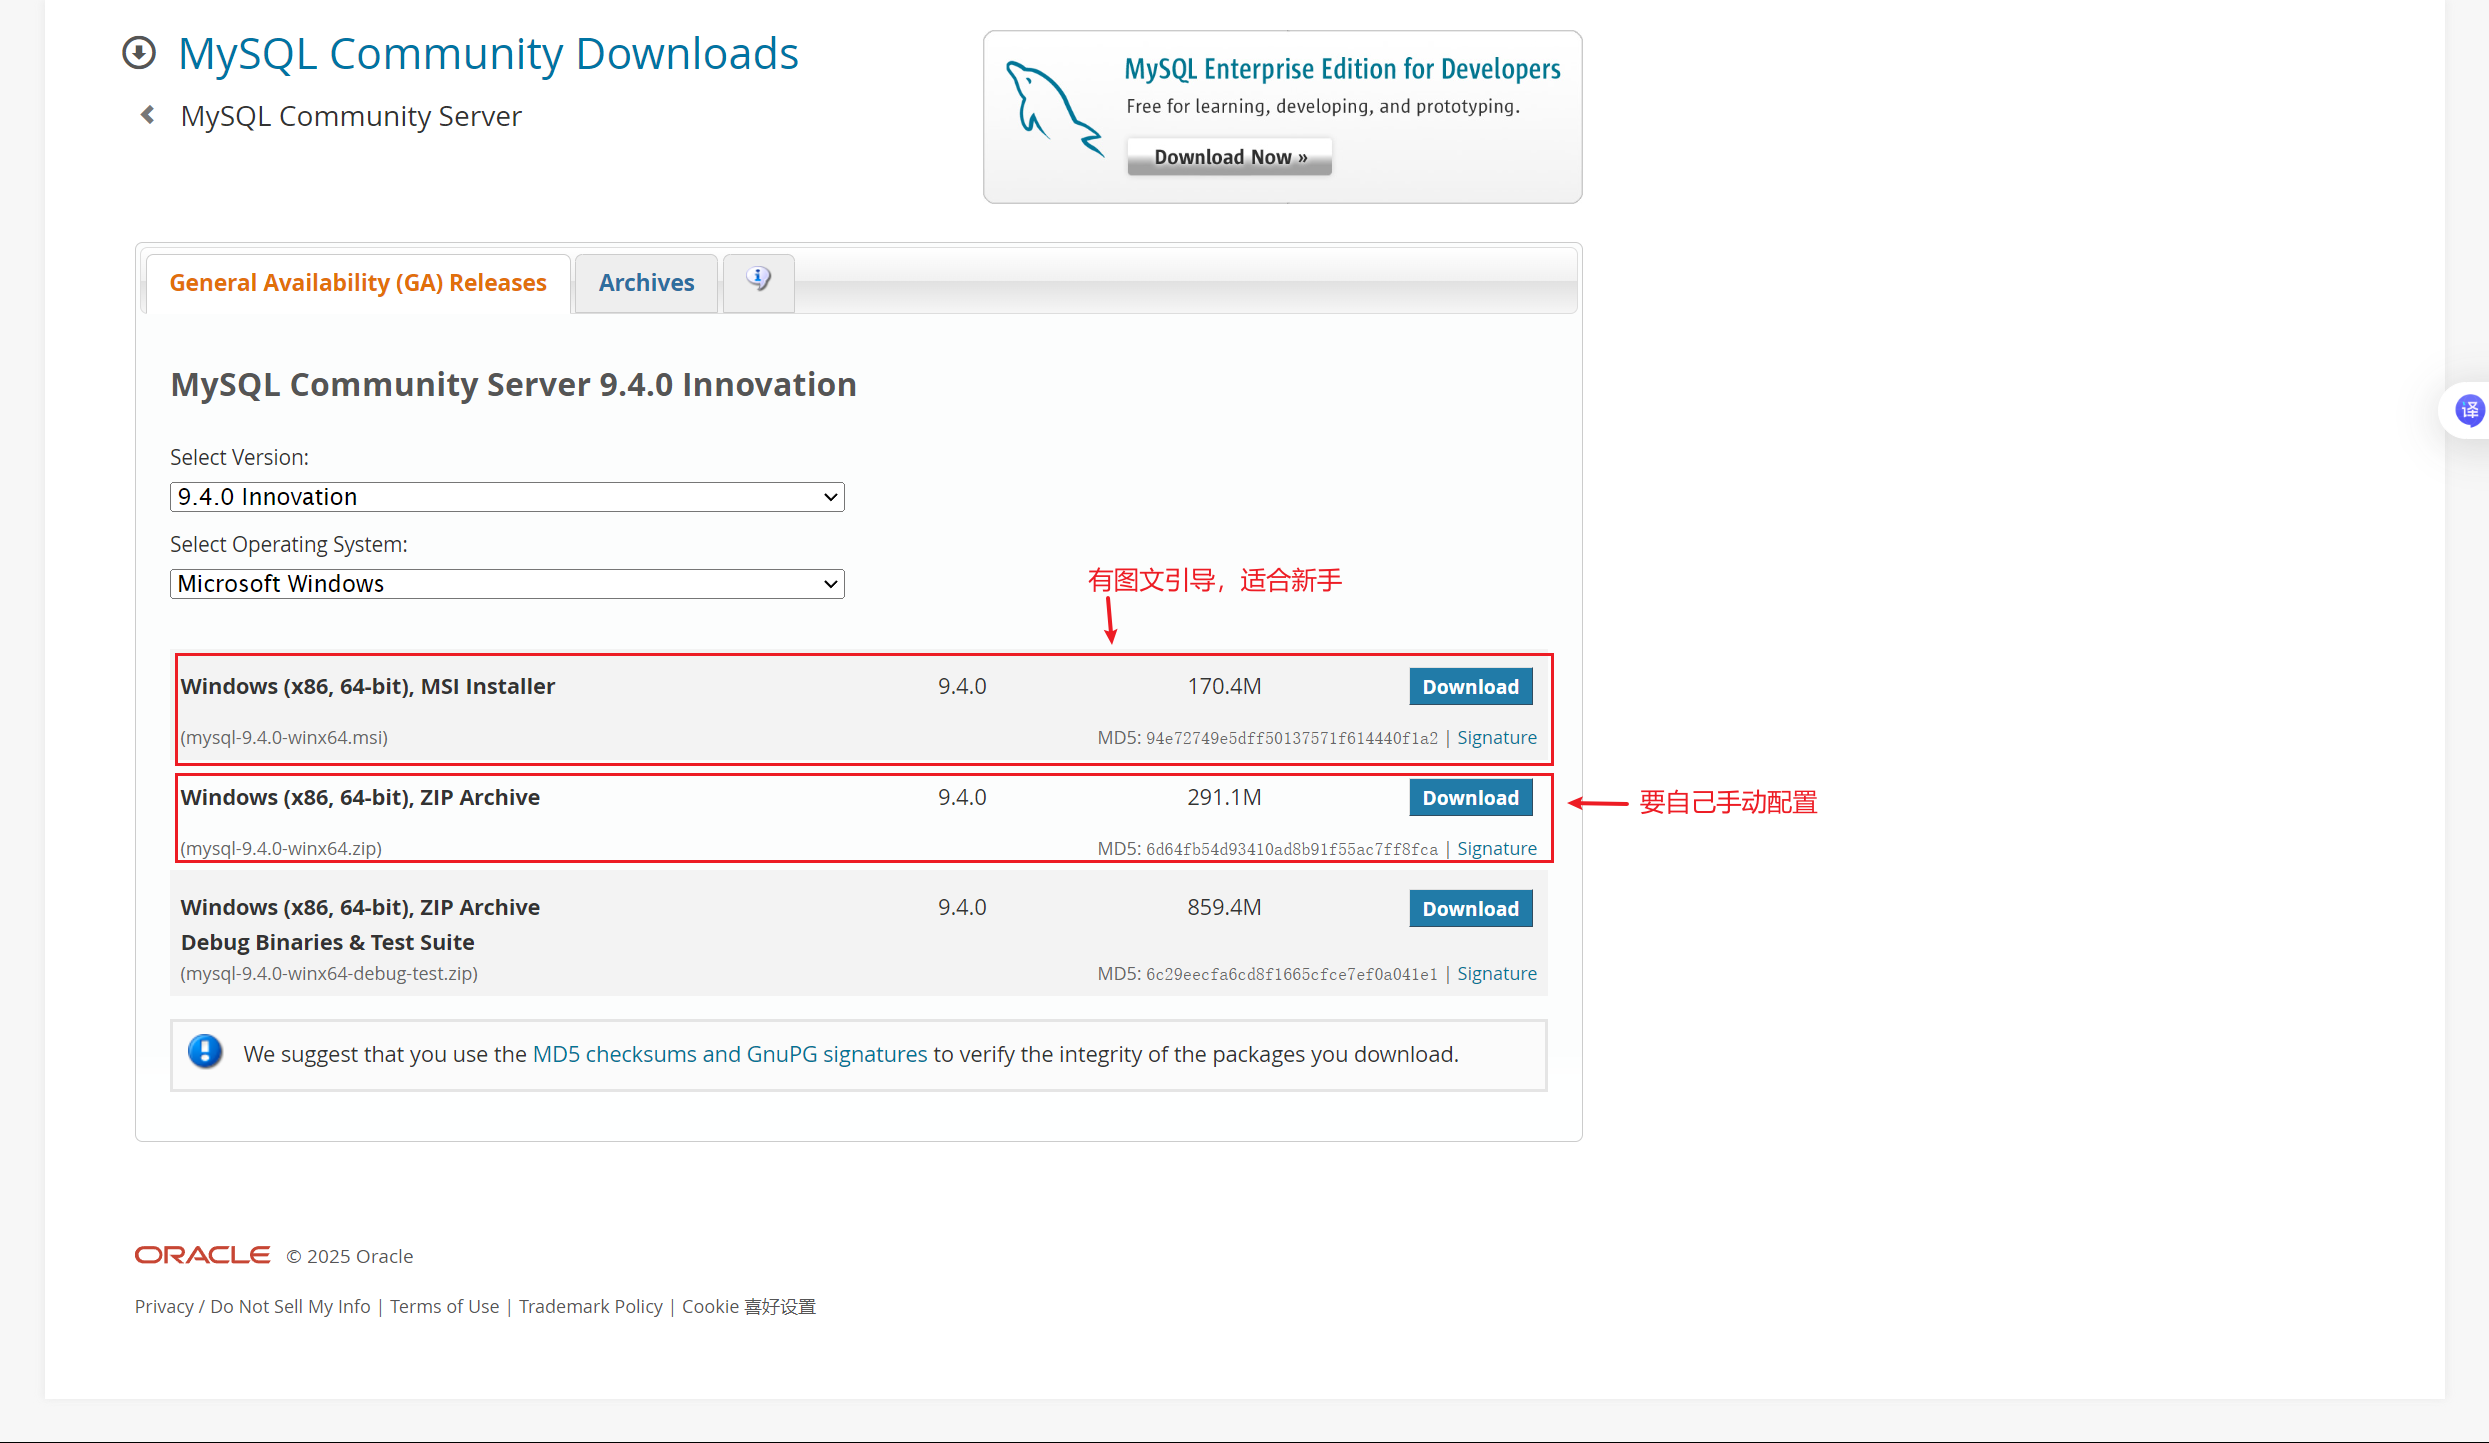The image size is (2489, 1443).
Task: Open the Cookie 喜好设置 footer link
Action: pos(749,1307)
